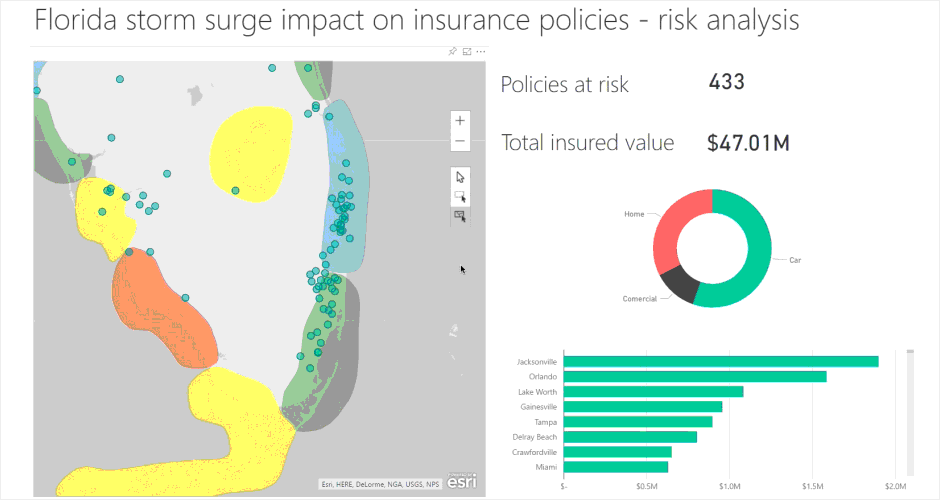Open the map in focus mode
The width and height of the screenshot is (940, 500).
pos(467,51)
